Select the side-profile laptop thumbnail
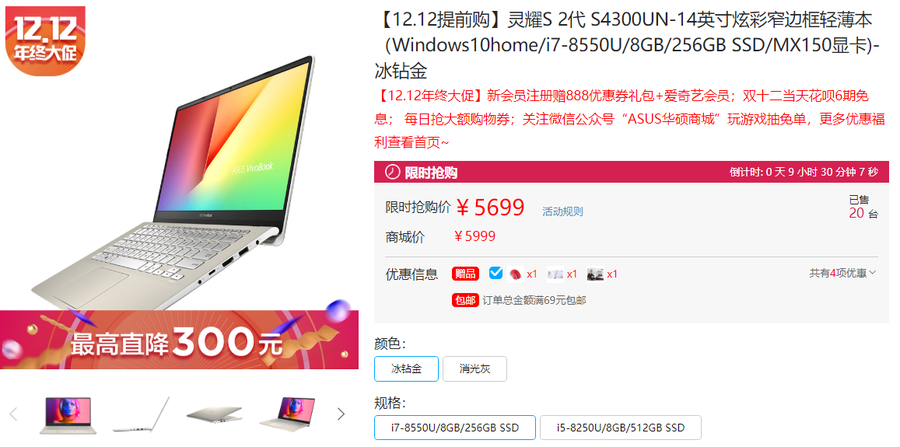The width and height of the screenshot is (900, 447). (x=141, y=415)
